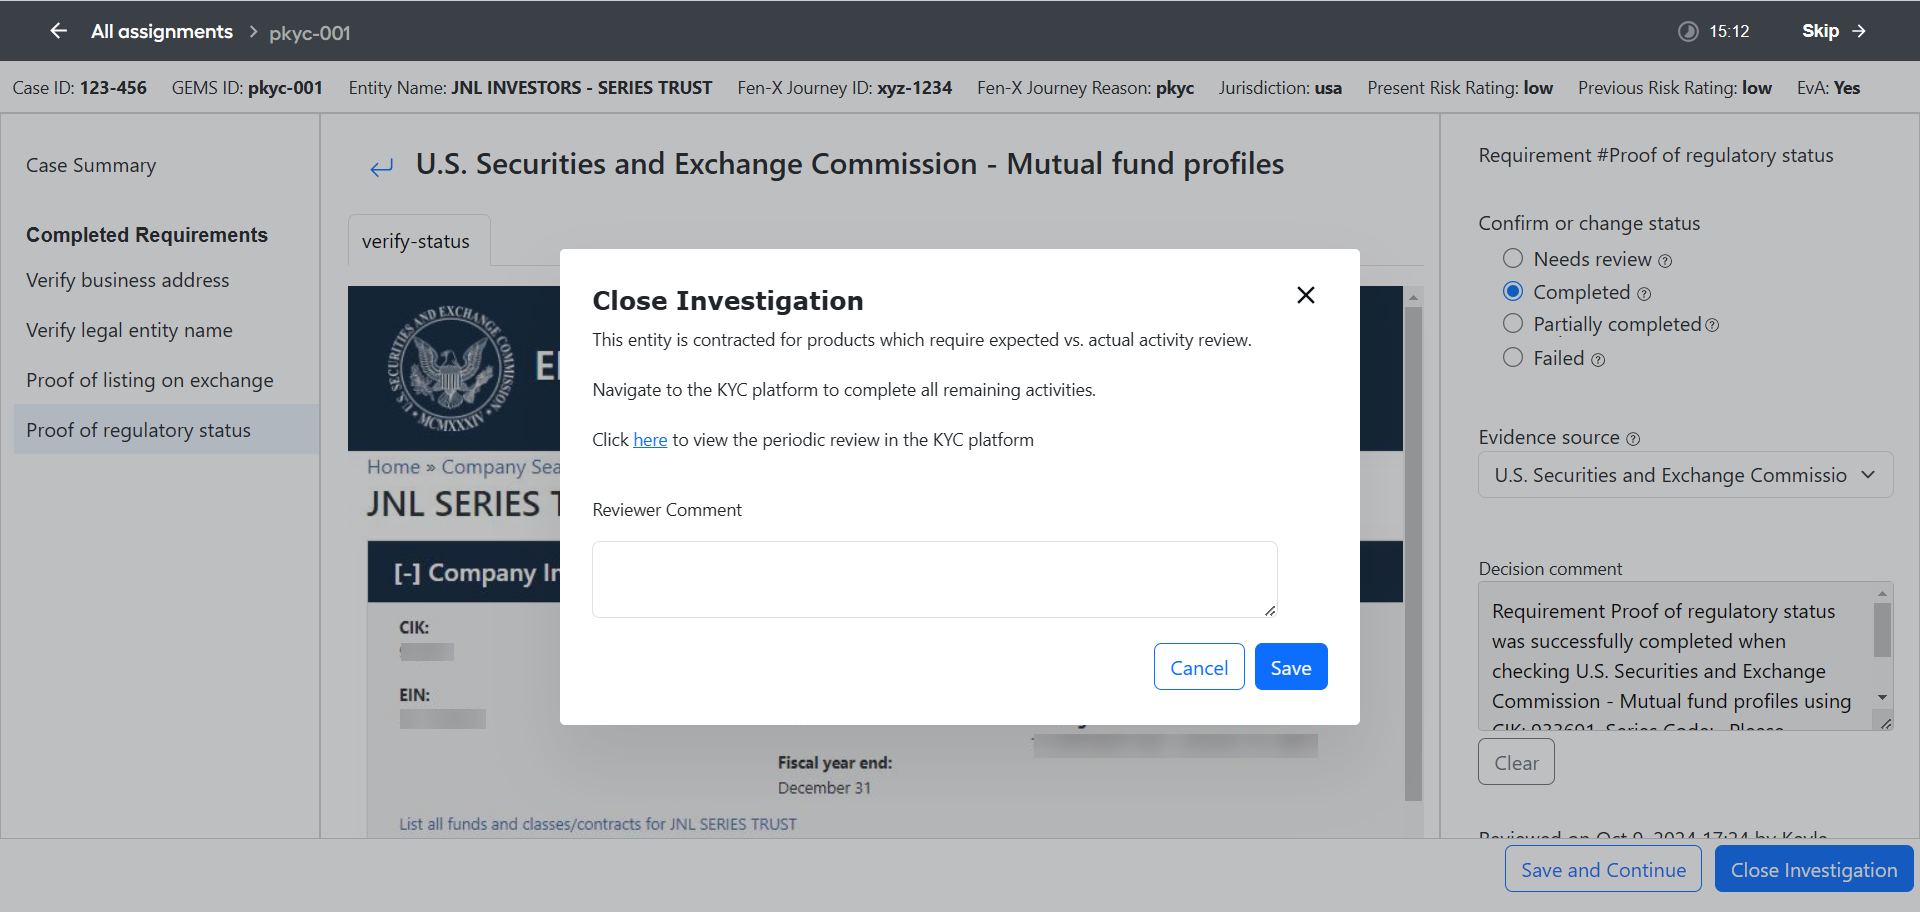The width and height of the screenshot is (1920, 912).
Task: Click the Jurisdiction usa value
Action: [1328, 88]
